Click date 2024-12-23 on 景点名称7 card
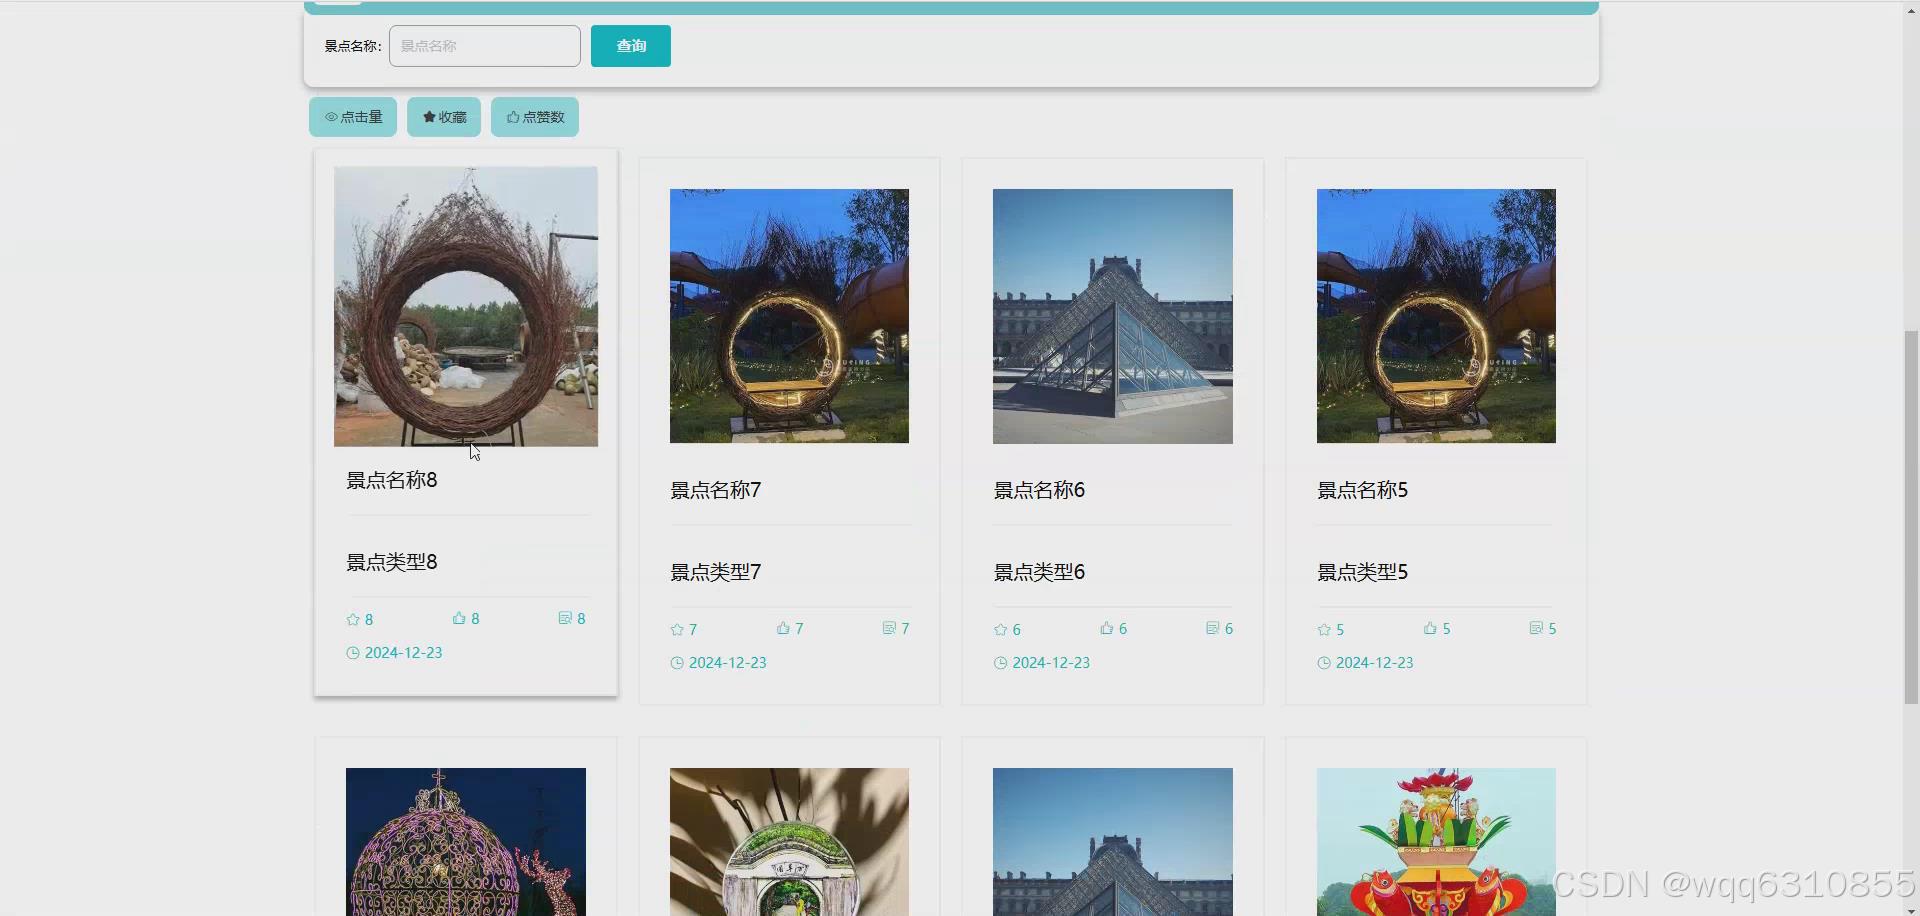This screenshot has width=1920, height=916. coord(727,663)
